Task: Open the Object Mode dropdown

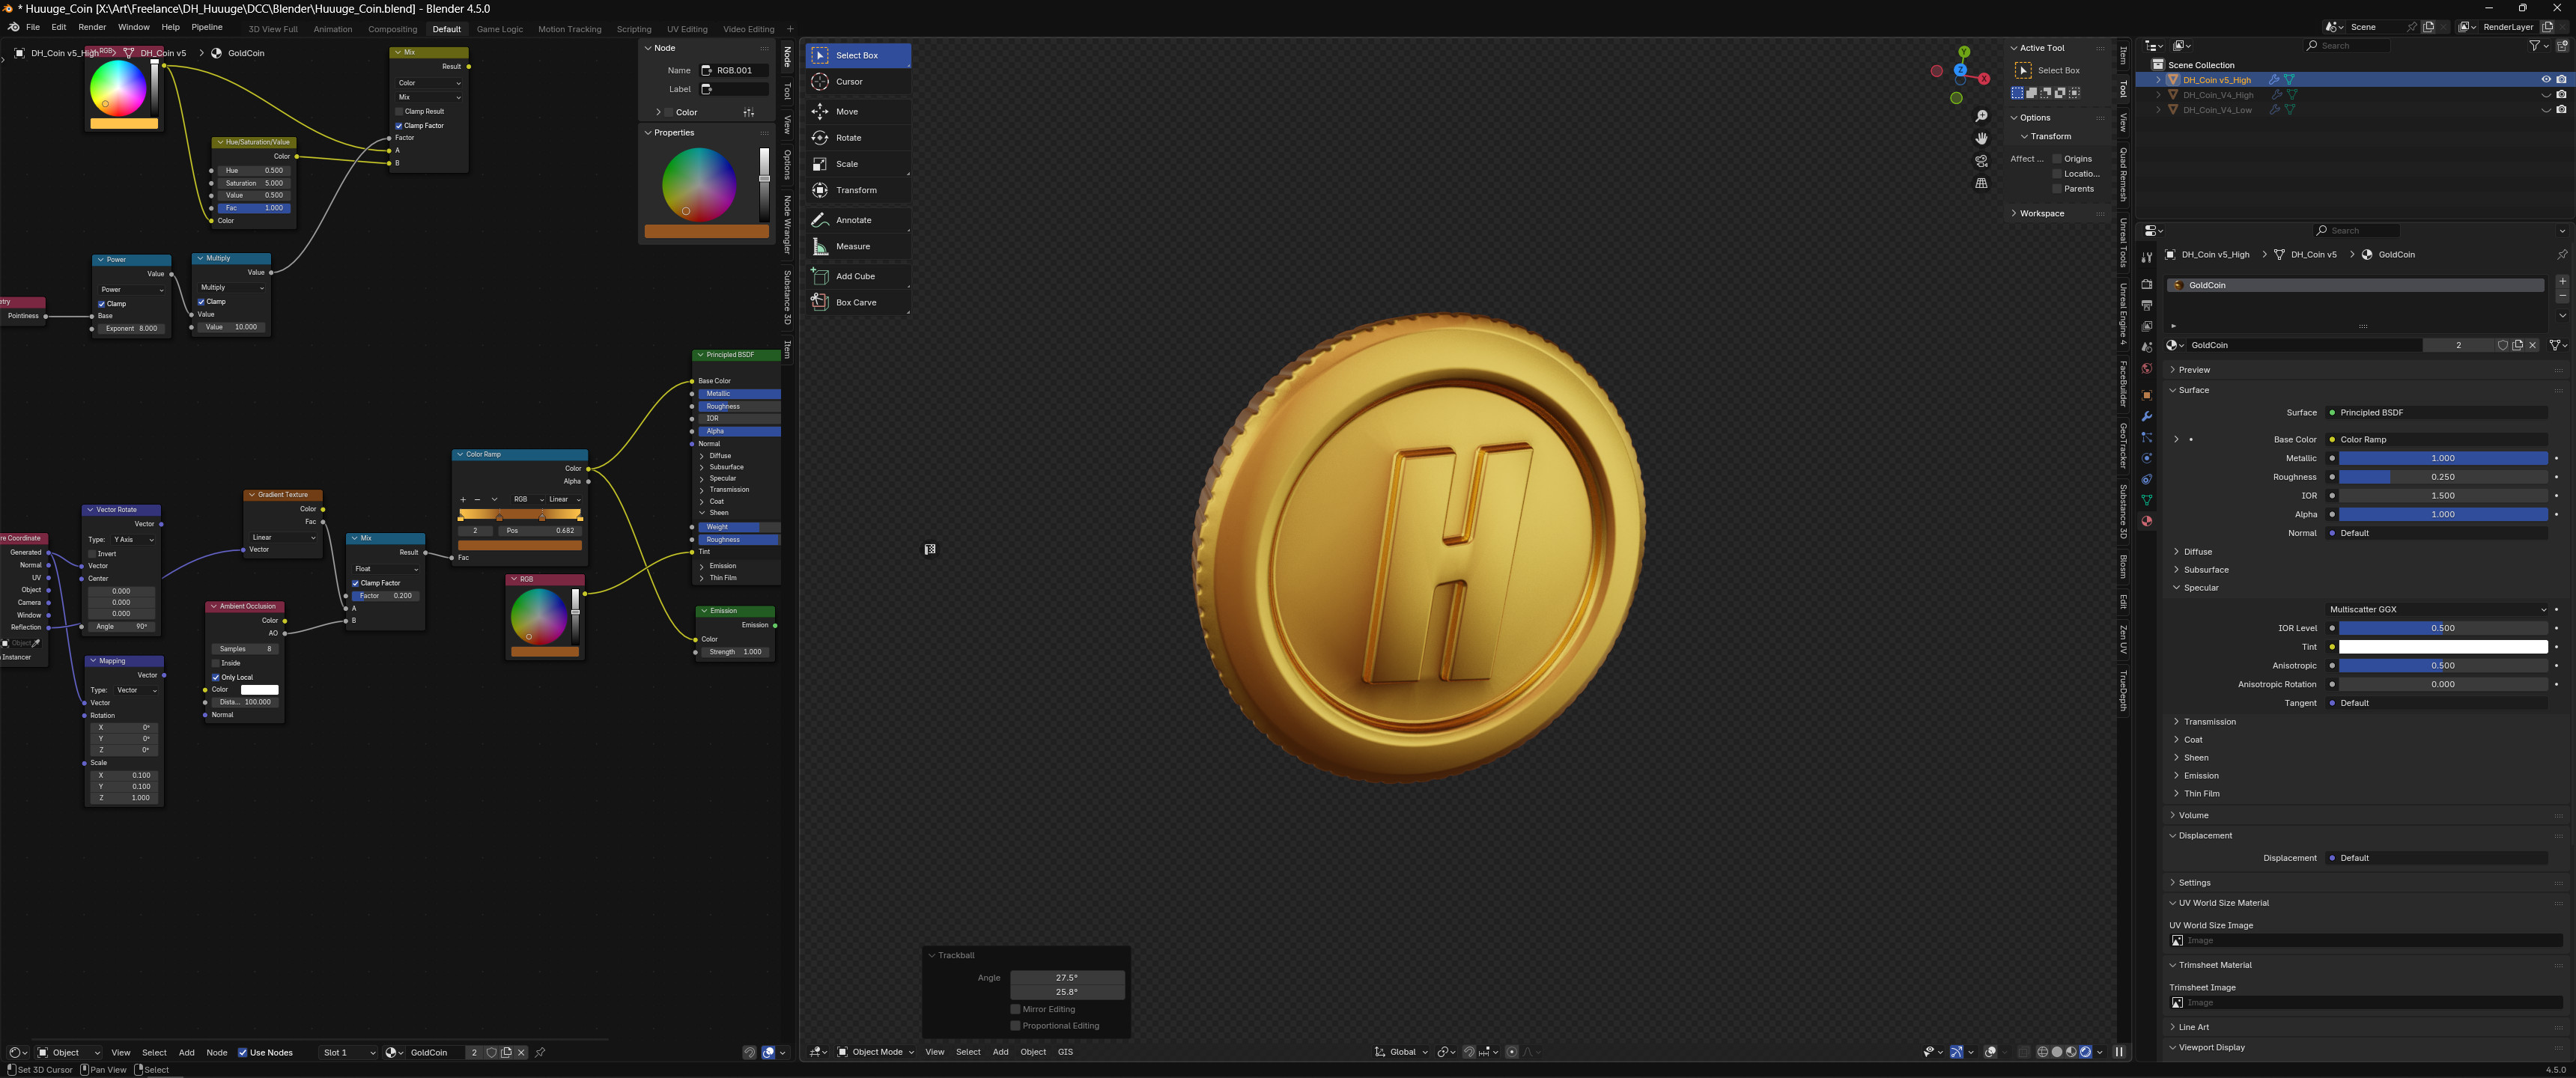Action: tap(875, 1052)
